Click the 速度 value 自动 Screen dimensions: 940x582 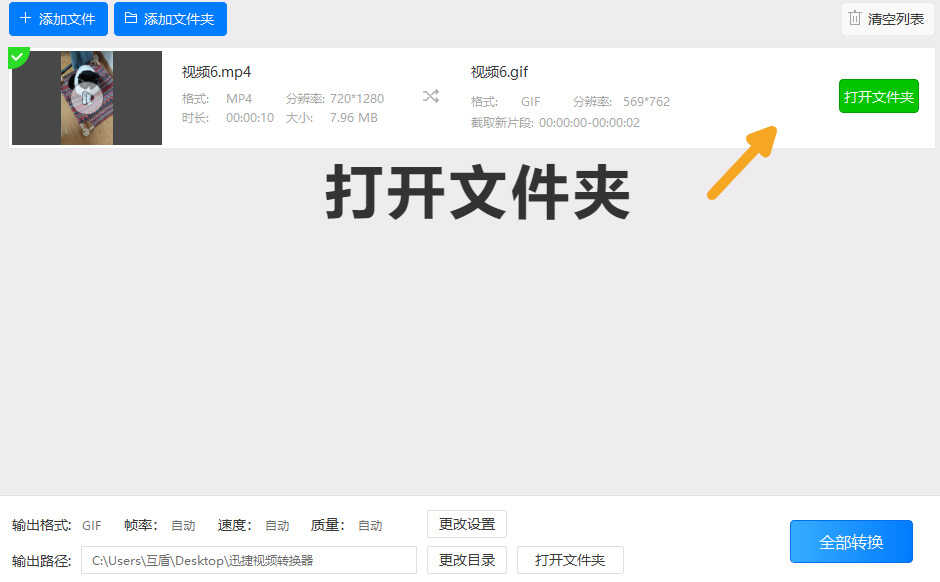click(277, 526)
